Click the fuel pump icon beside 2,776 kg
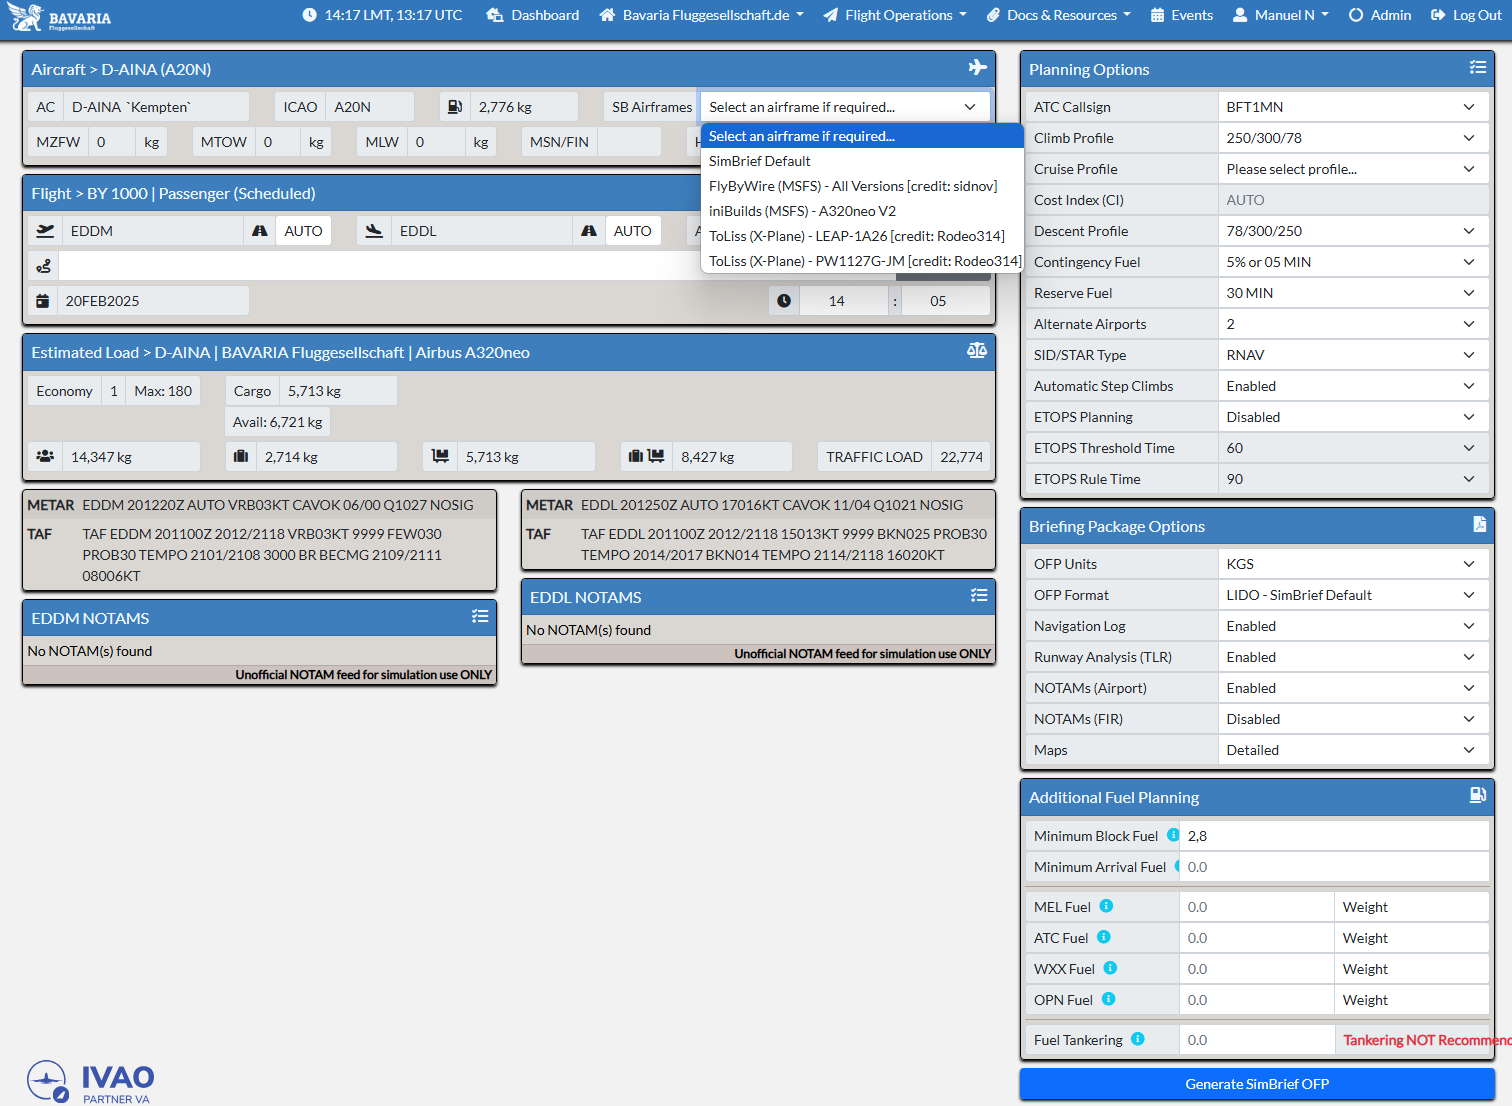 click(455, 107)
